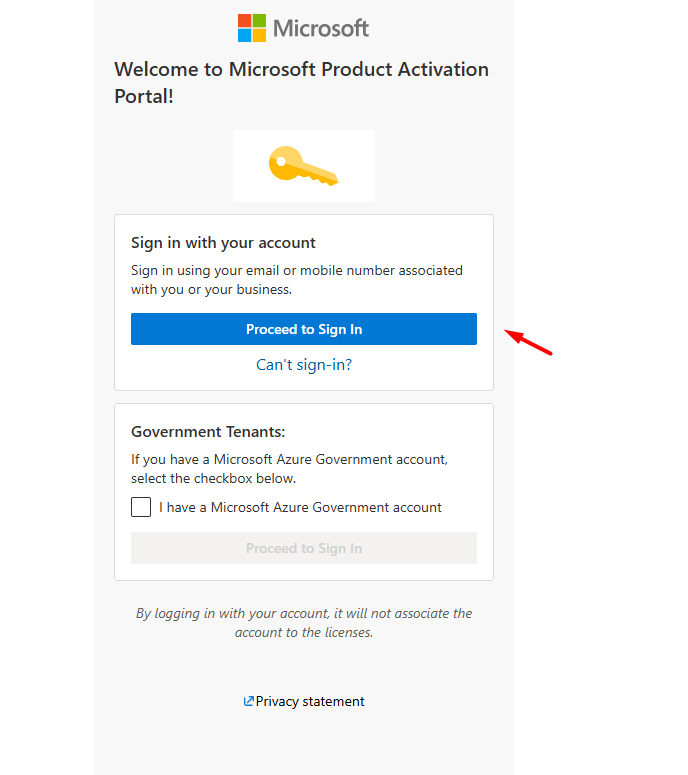Open the Can't sign-in? link
The height and width of the screenshot is (775, 688).
tap(304, 365)
